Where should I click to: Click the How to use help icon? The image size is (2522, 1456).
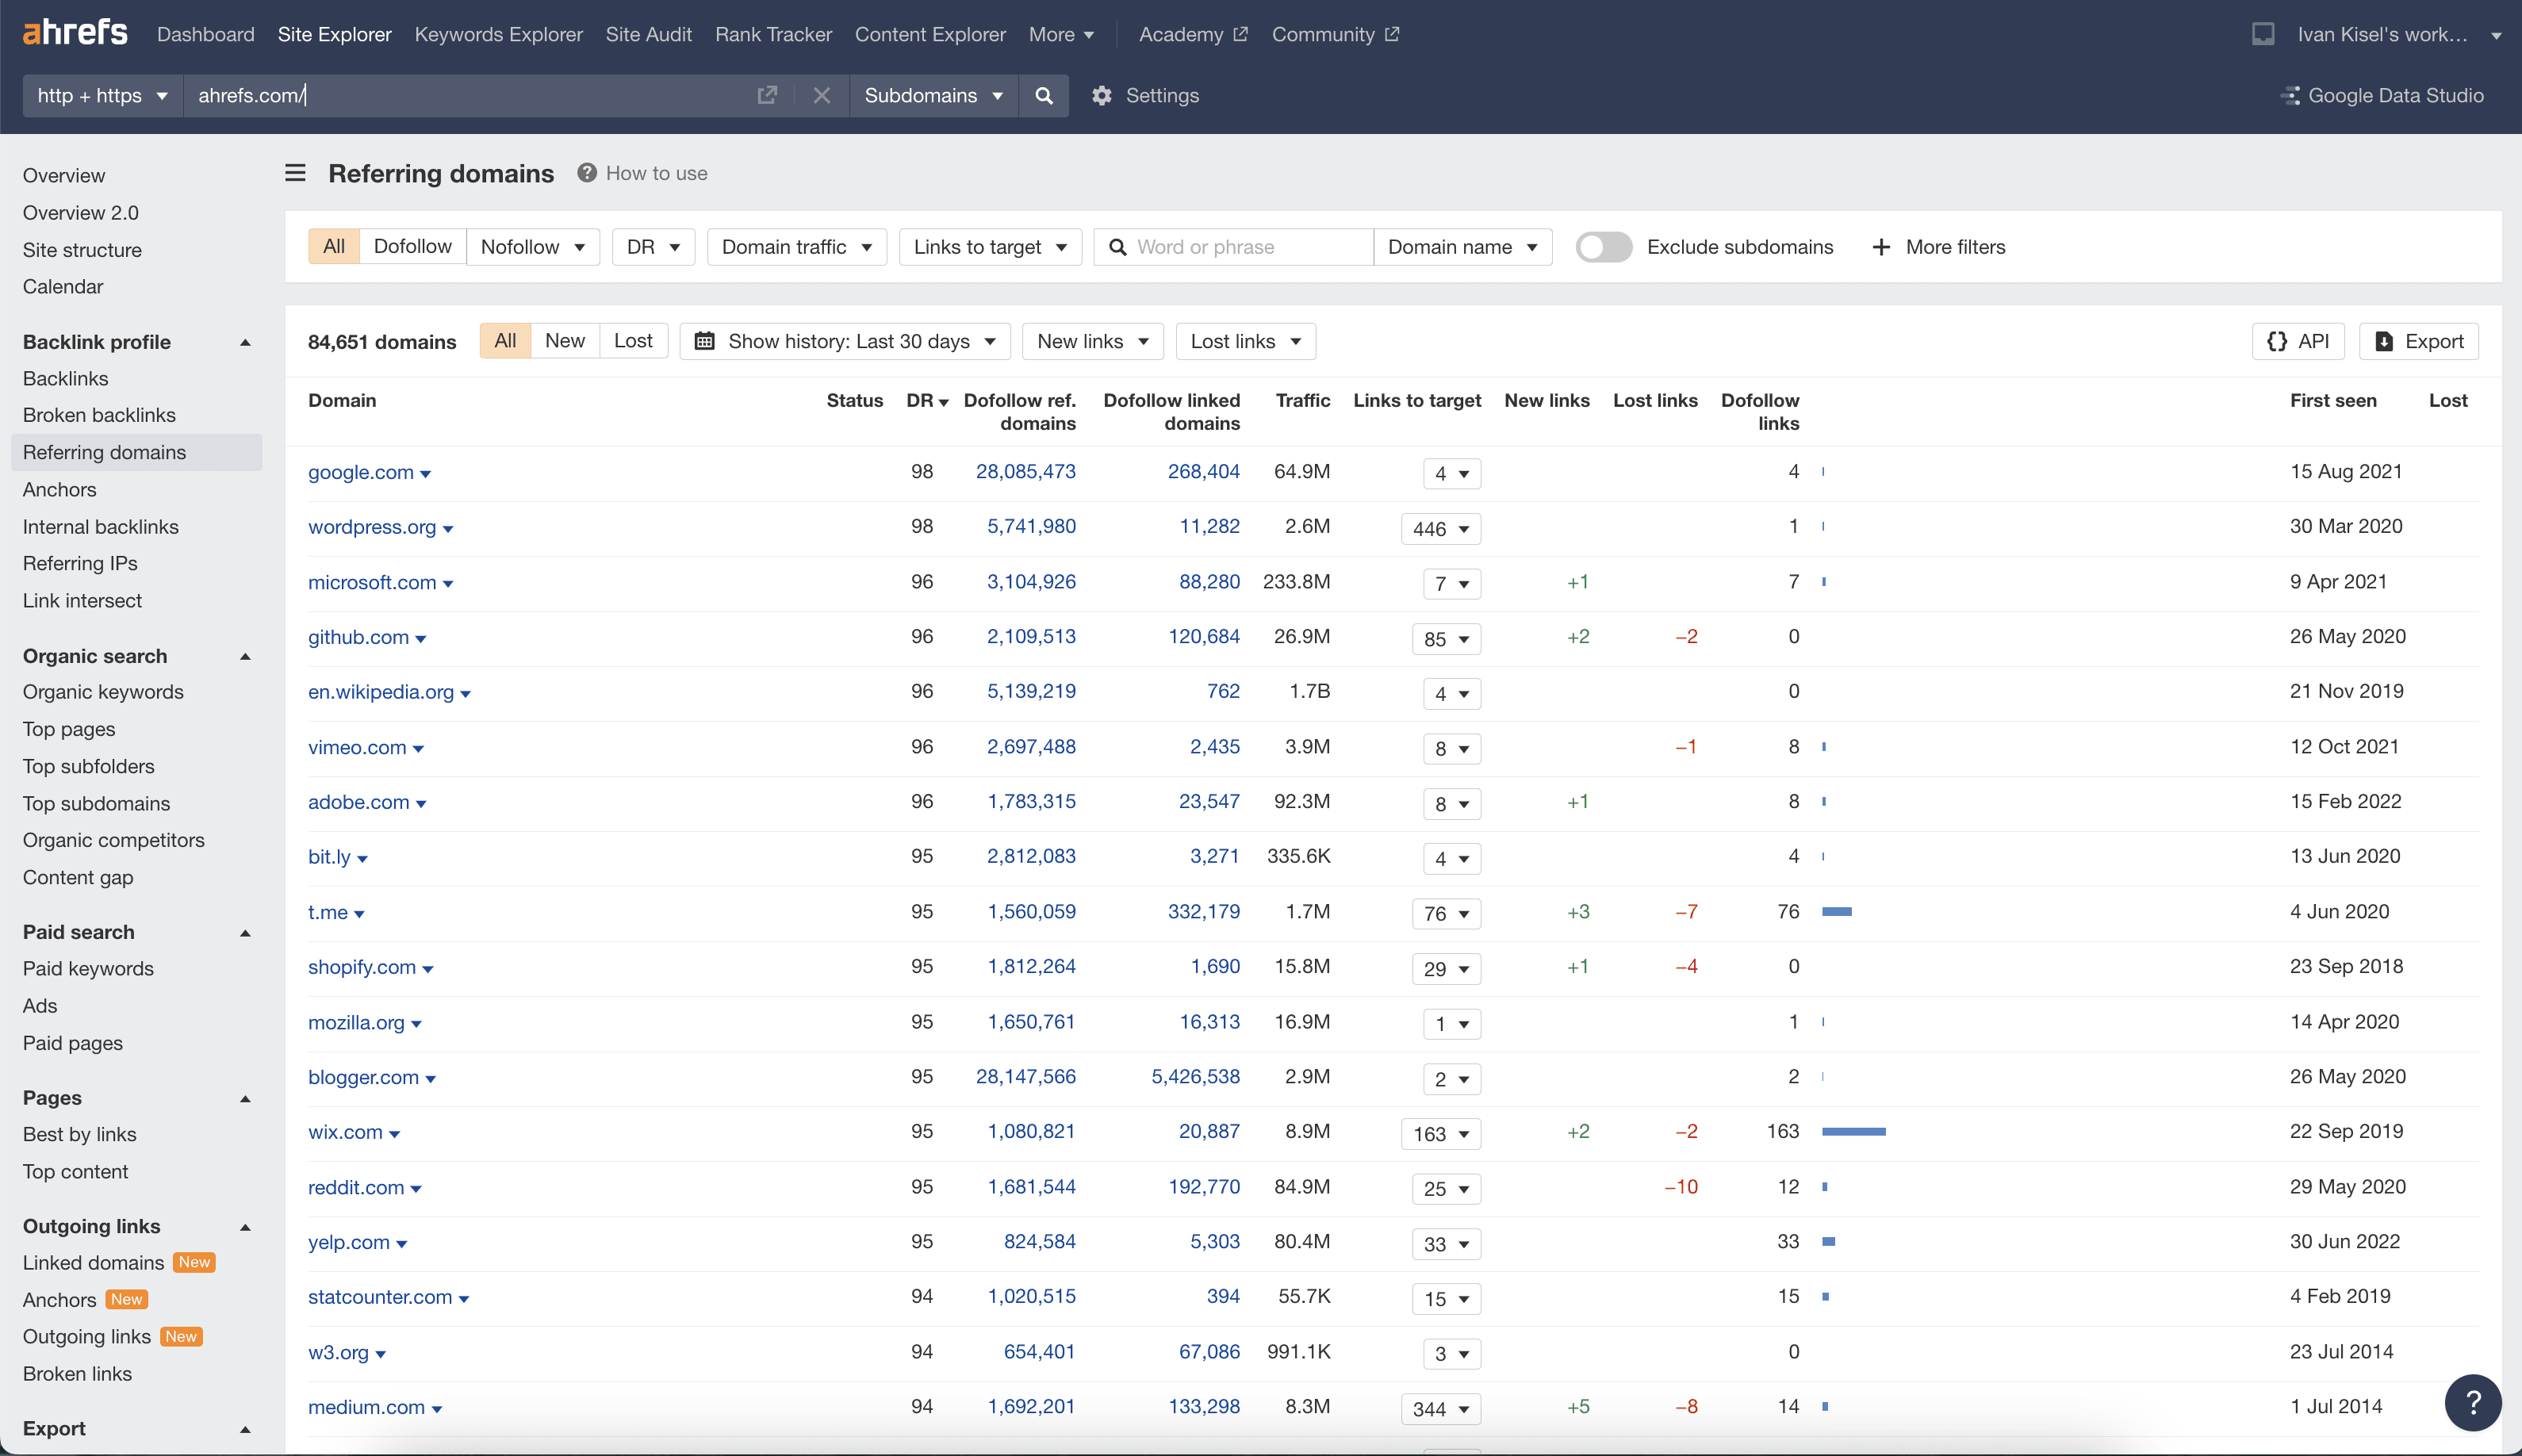(x=587, y=173)
